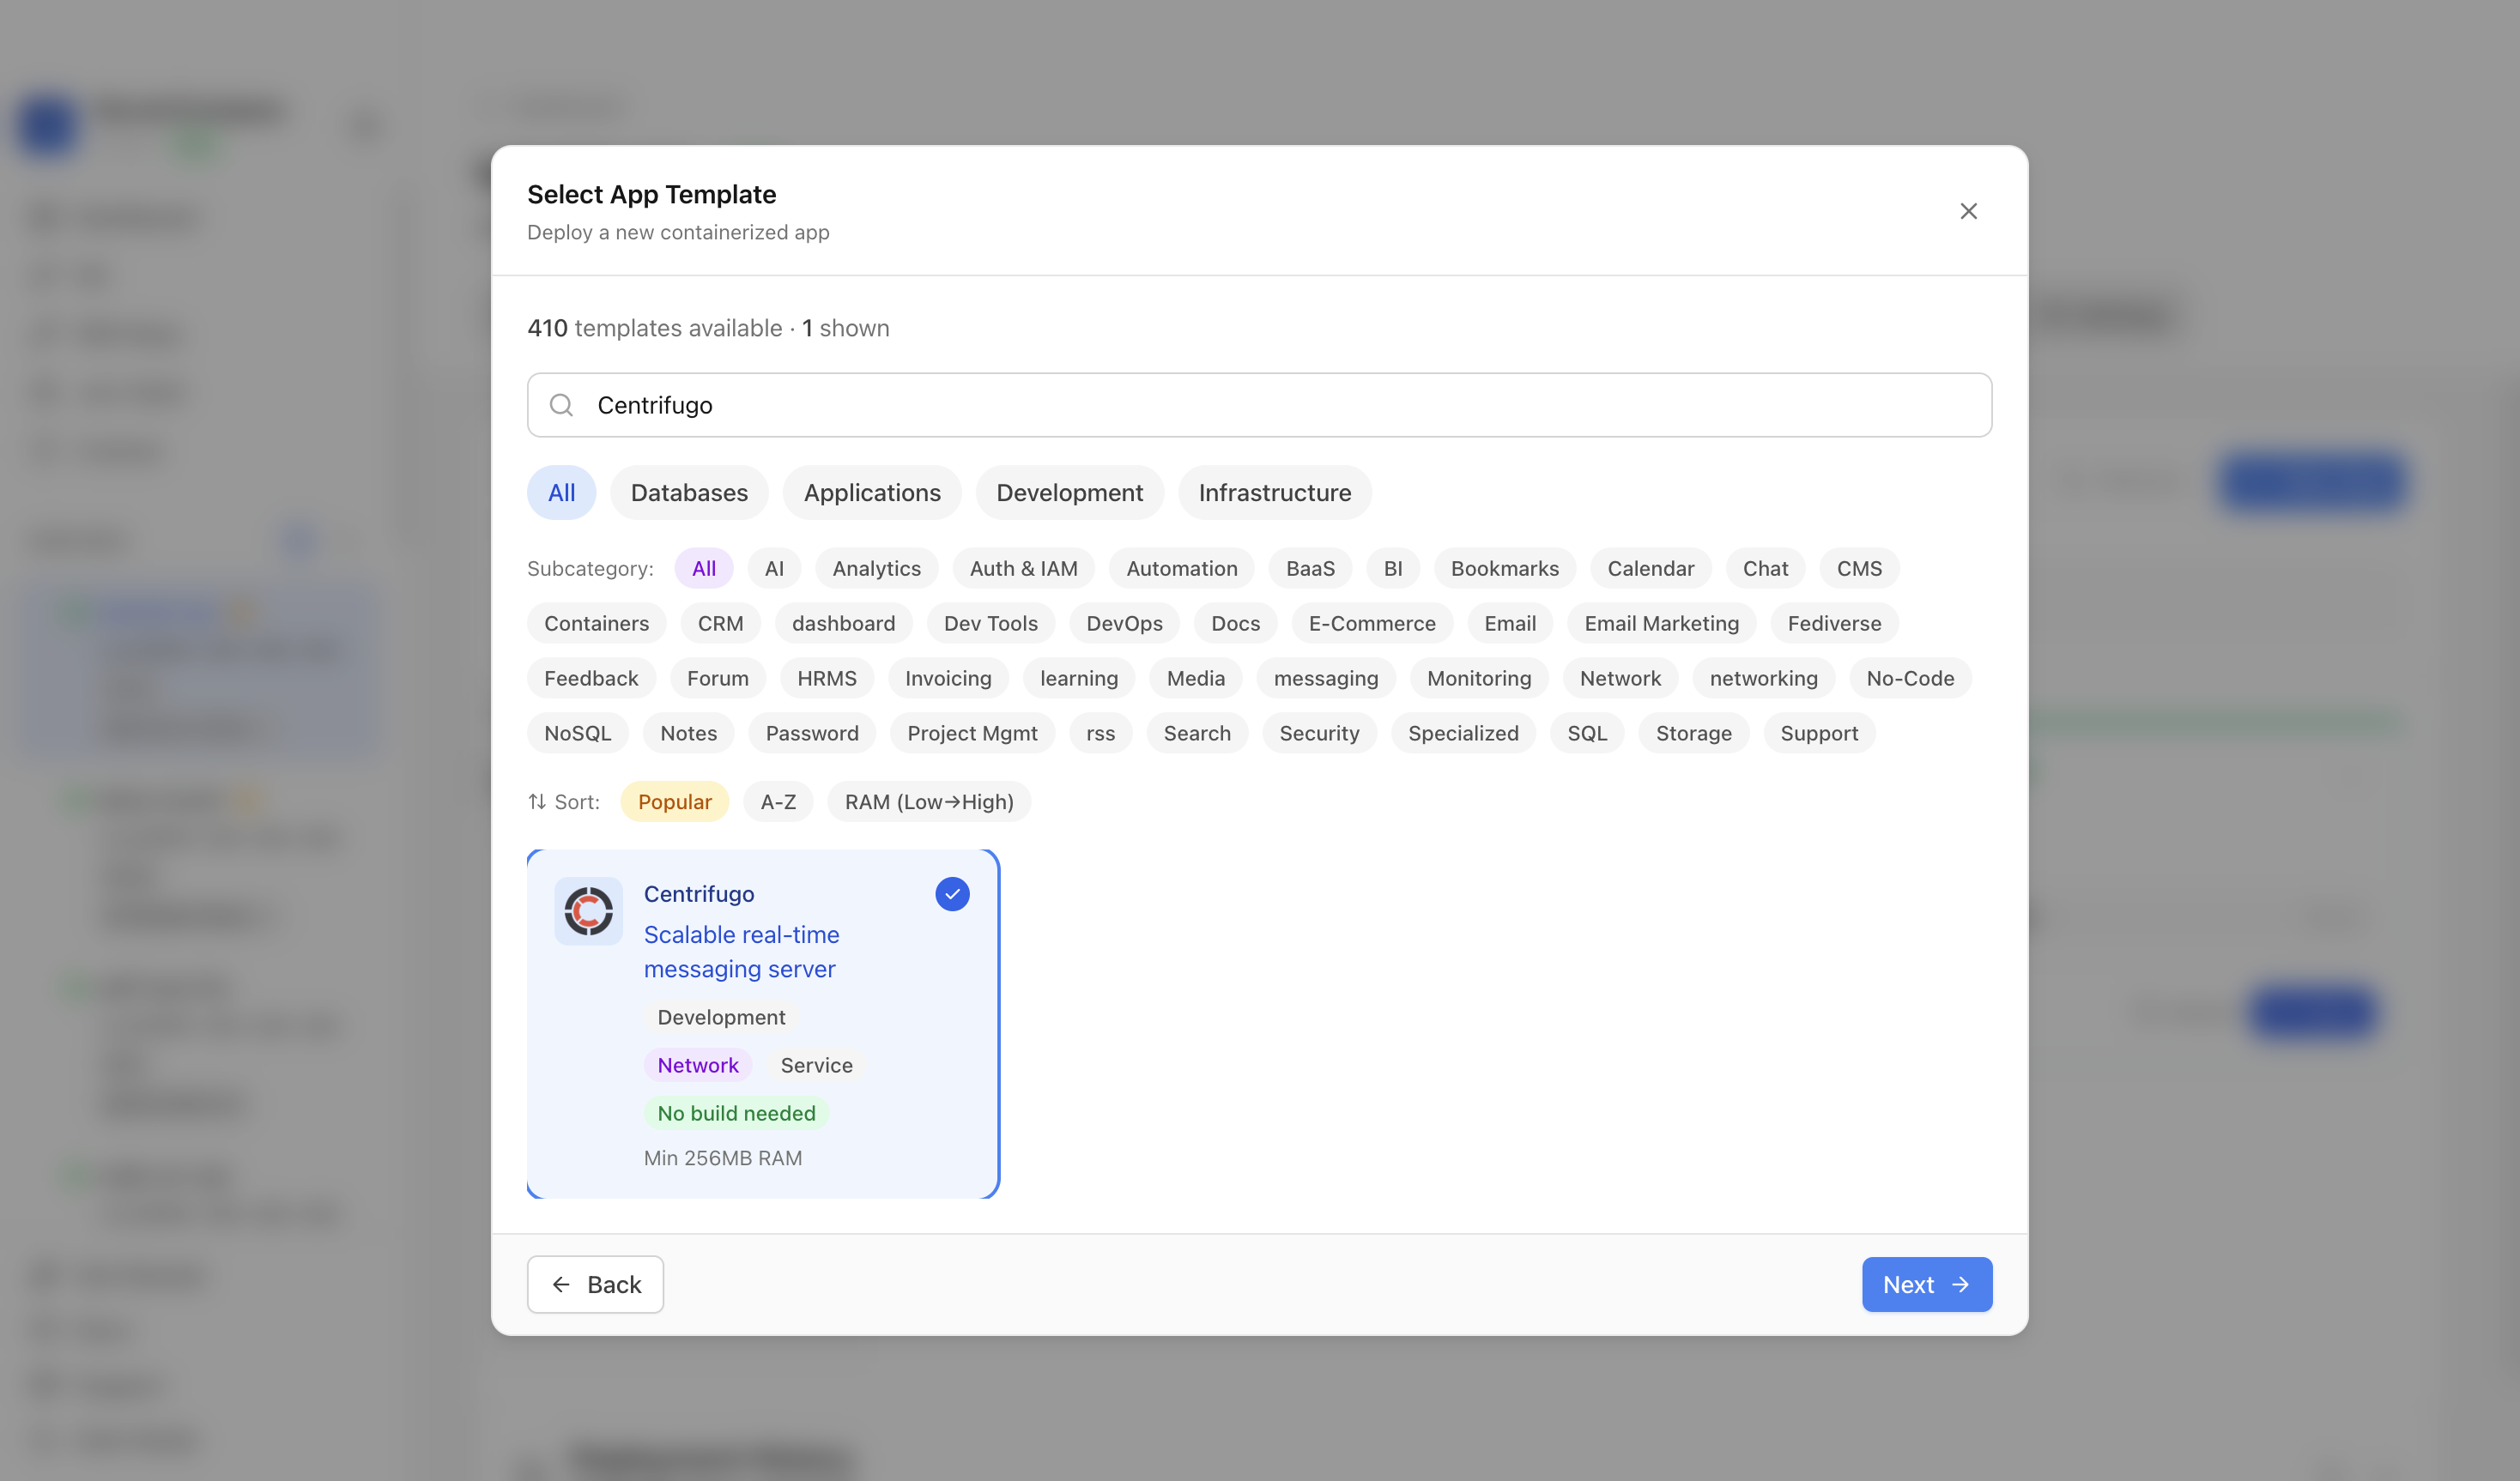Filter by Bookmarks subcategory

tap(1504, 568)
